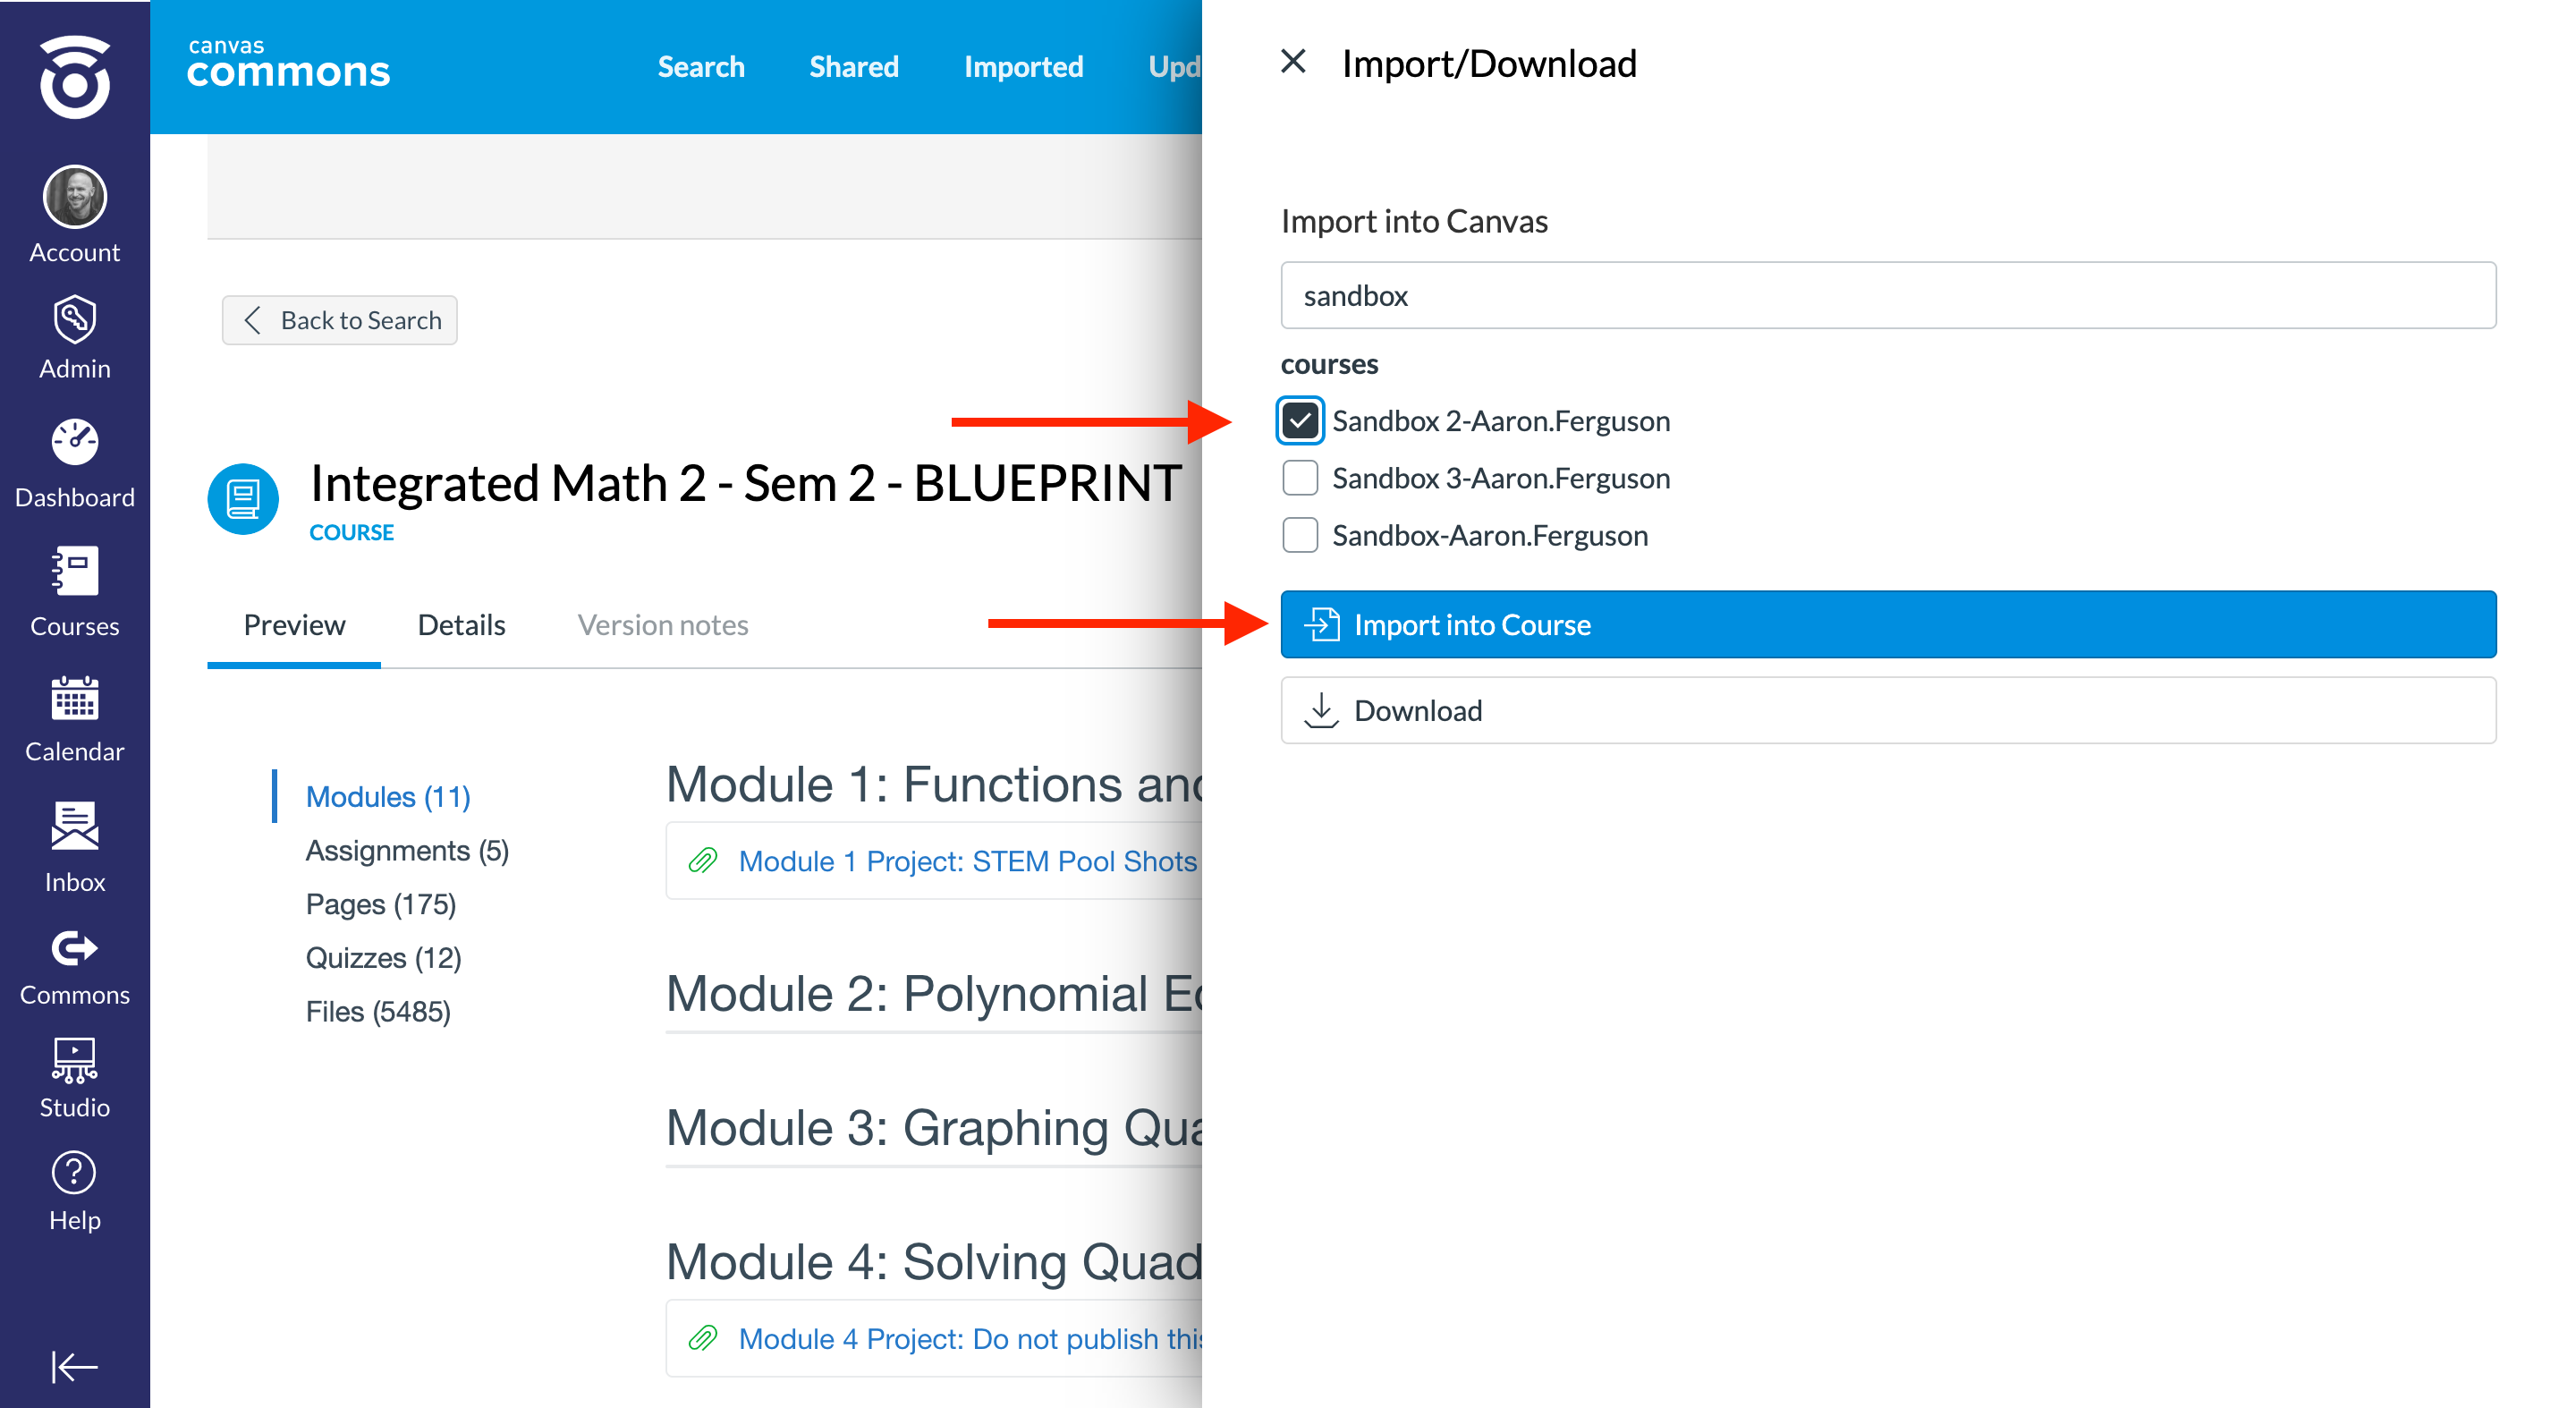Open the Calendar sidebar icon
Viewport: 2576px width, 1408px height.
point(75,699)
